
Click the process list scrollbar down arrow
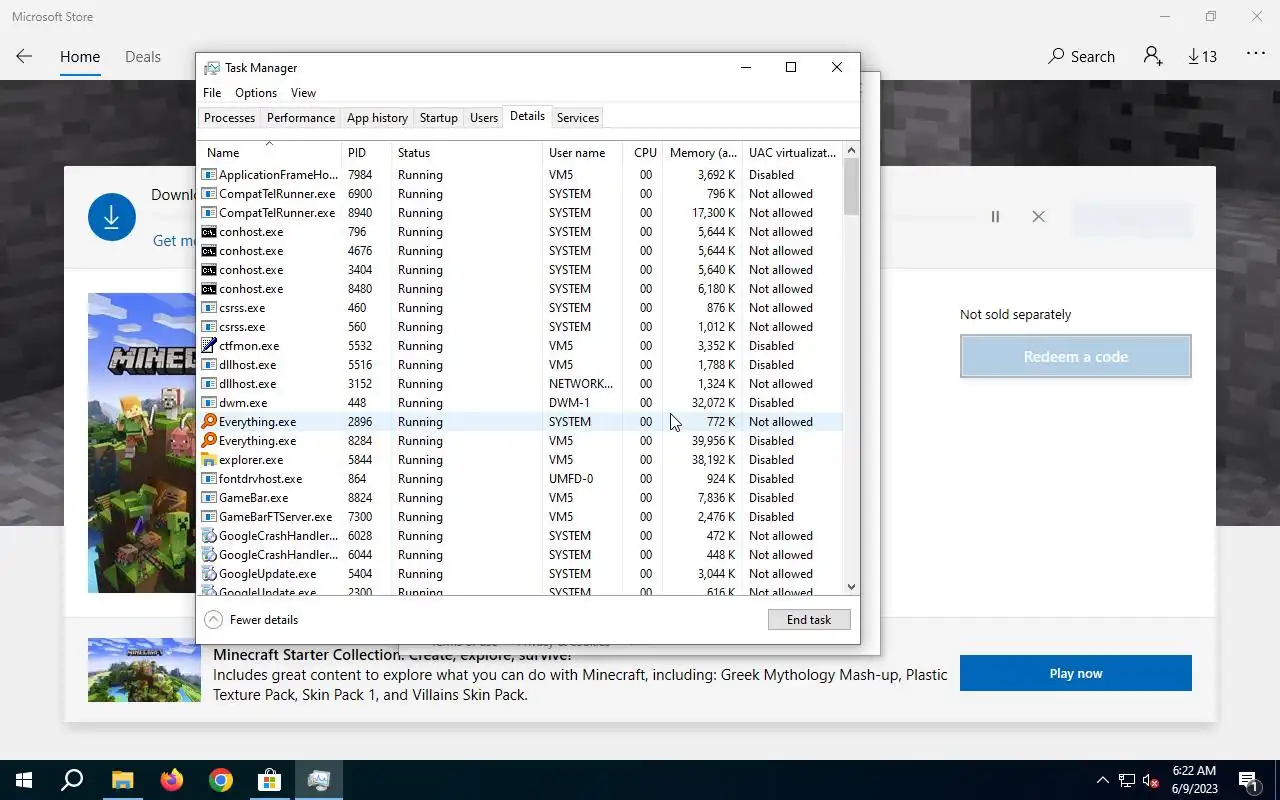851,587
